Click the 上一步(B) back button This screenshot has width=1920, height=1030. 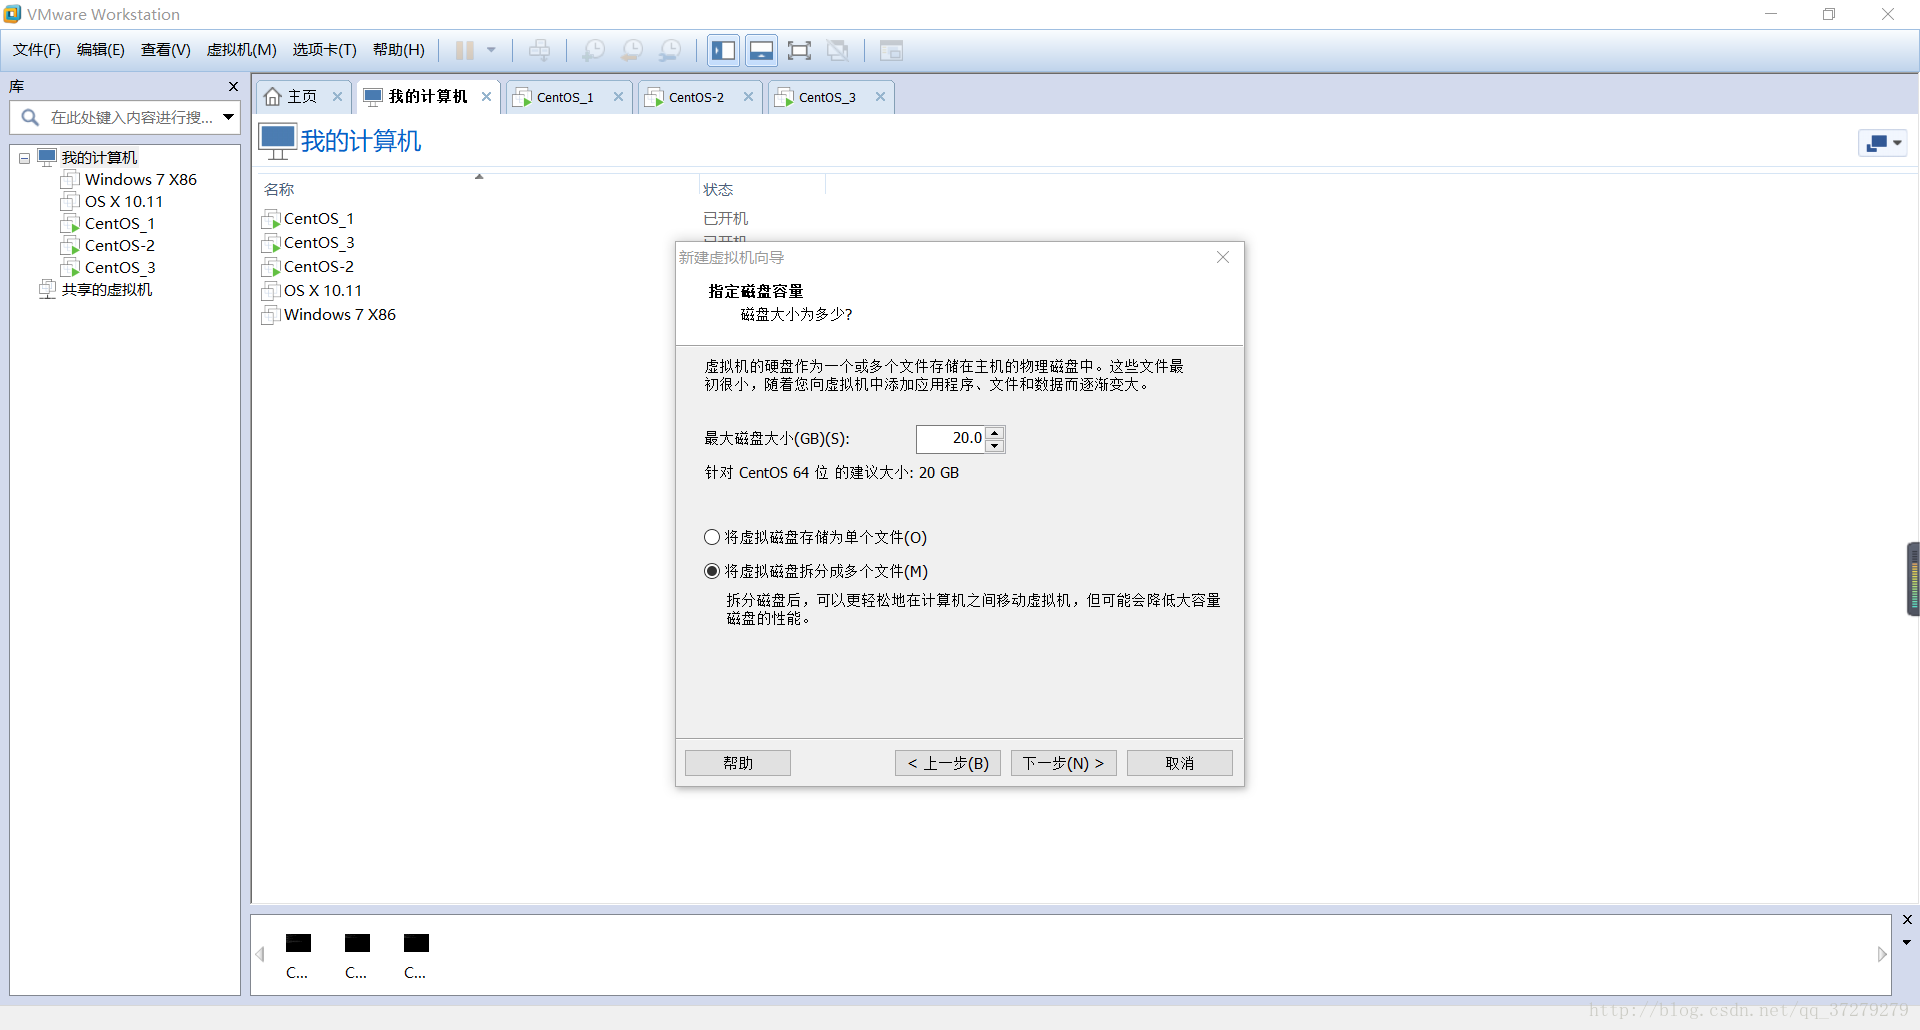[x=948, y=763]
